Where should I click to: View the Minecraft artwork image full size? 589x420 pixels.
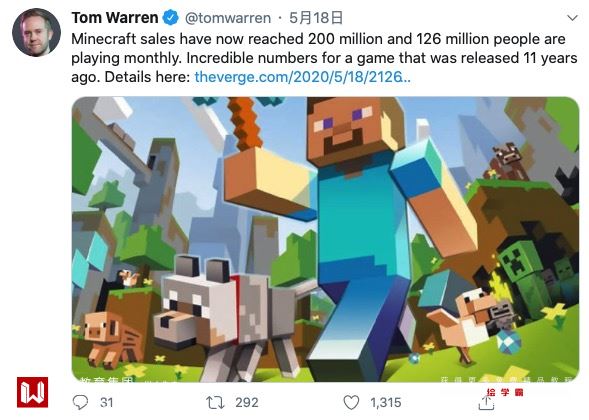(x=325, y=239)
